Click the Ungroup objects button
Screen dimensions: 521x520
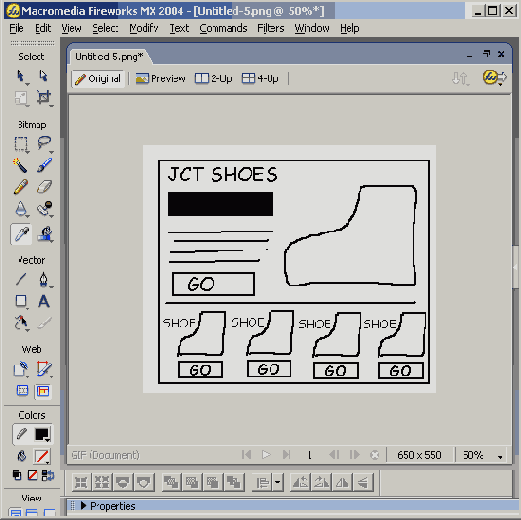tap(102, 482)
